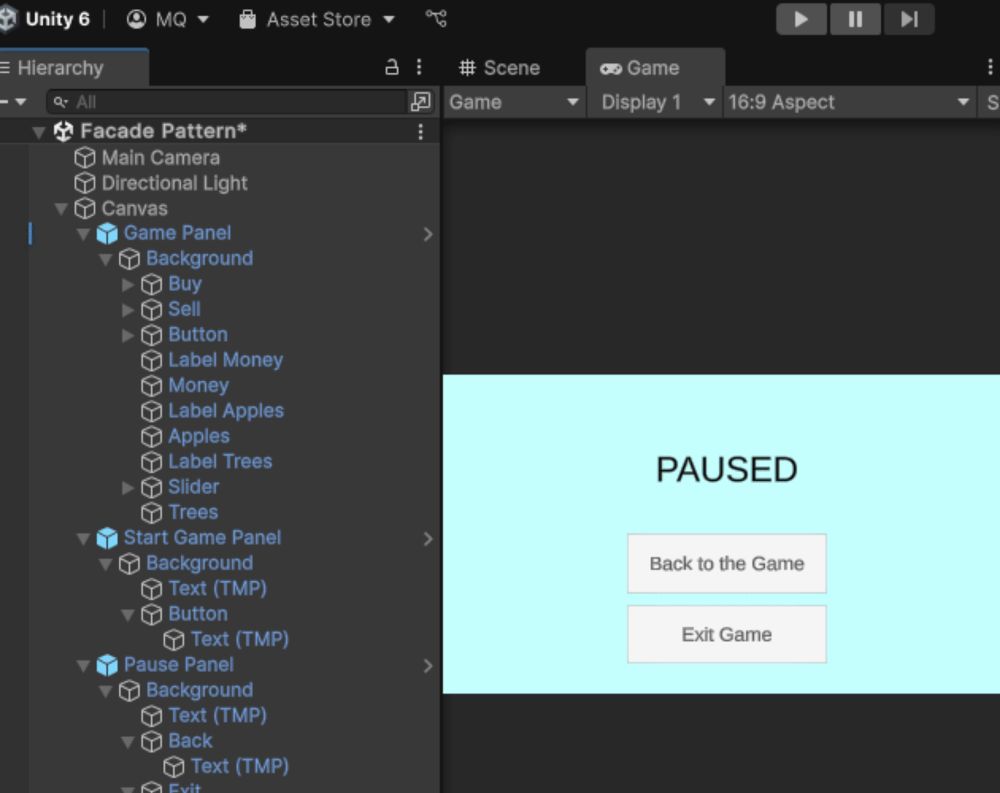Open the version control branch icon
Image resolution: width=1000 pixels, height=793 pixels.
(x=436, y=19)
